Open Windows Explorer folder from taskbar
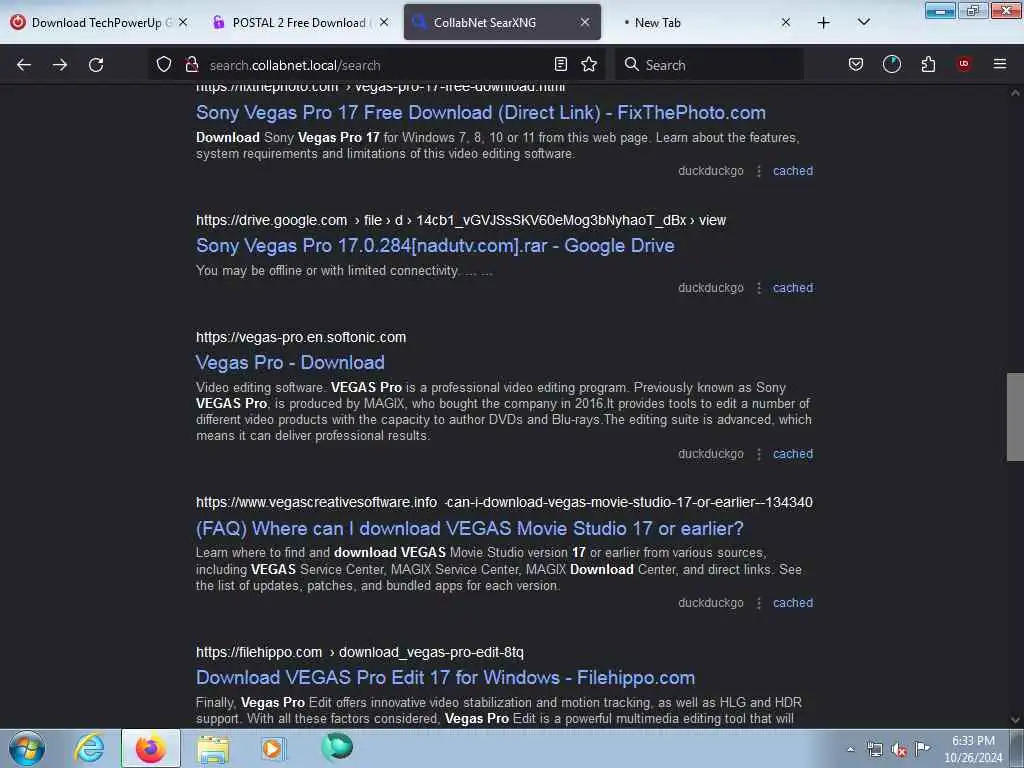 tap(213, 749)
